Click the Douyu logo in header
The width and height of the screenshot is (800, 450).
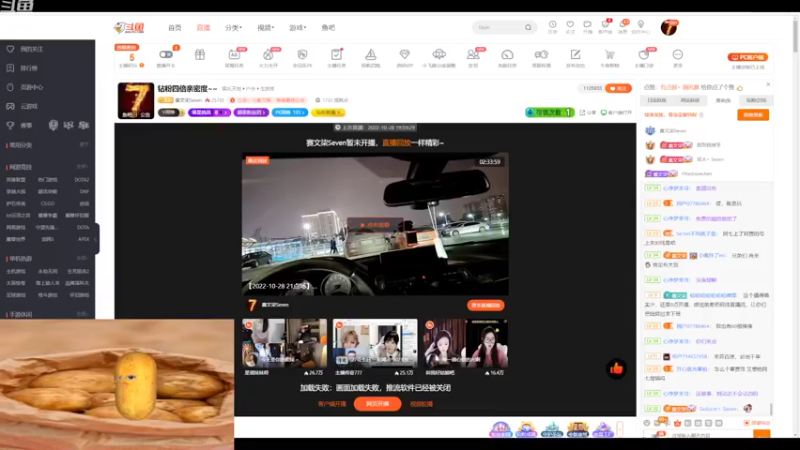pyautogui.click(x=129, y=28)
